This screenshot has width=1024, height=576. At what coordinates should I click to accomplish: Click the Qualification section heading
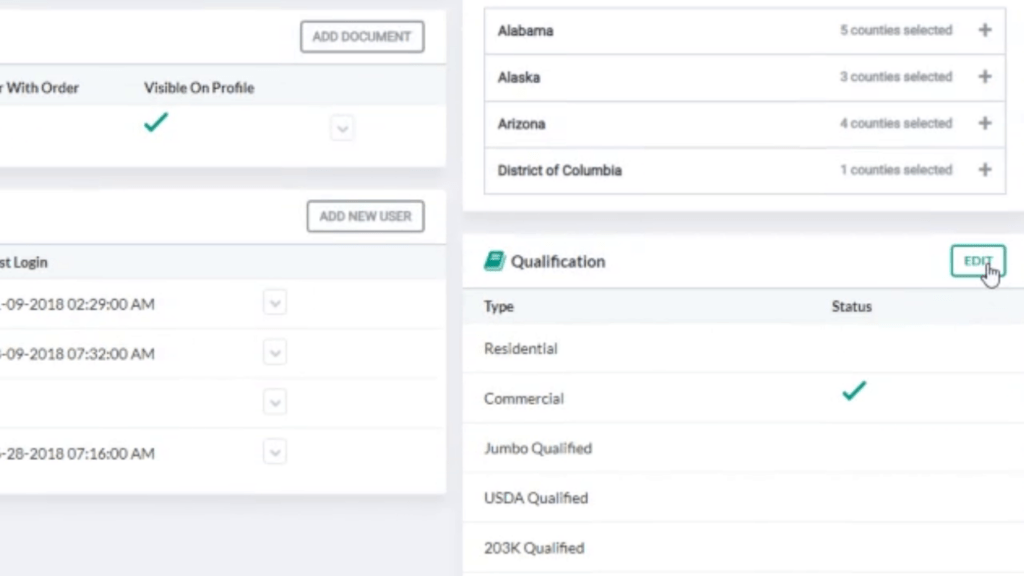[558, 261]
